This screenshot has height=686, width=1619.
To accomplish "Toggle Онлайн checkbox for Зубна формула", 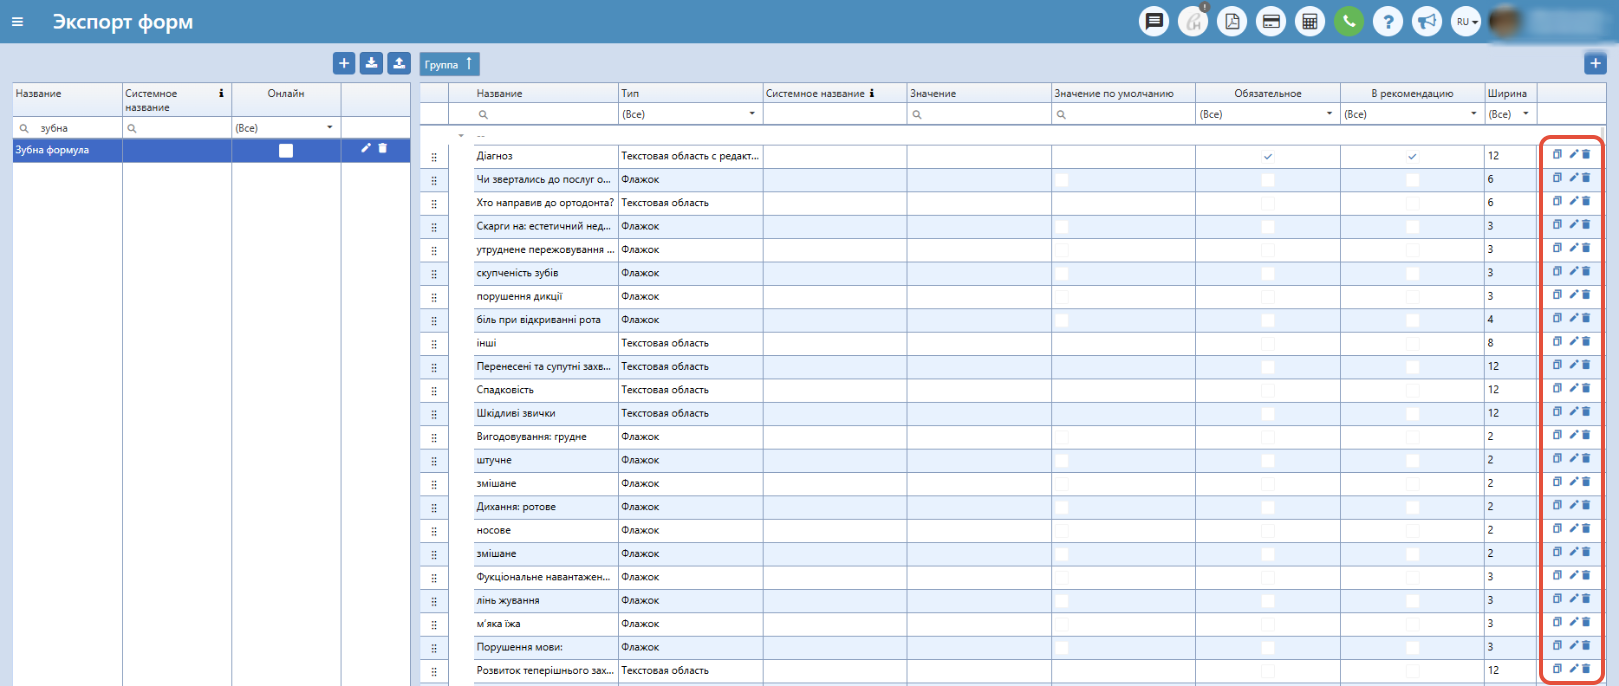I will coord(286,150).
